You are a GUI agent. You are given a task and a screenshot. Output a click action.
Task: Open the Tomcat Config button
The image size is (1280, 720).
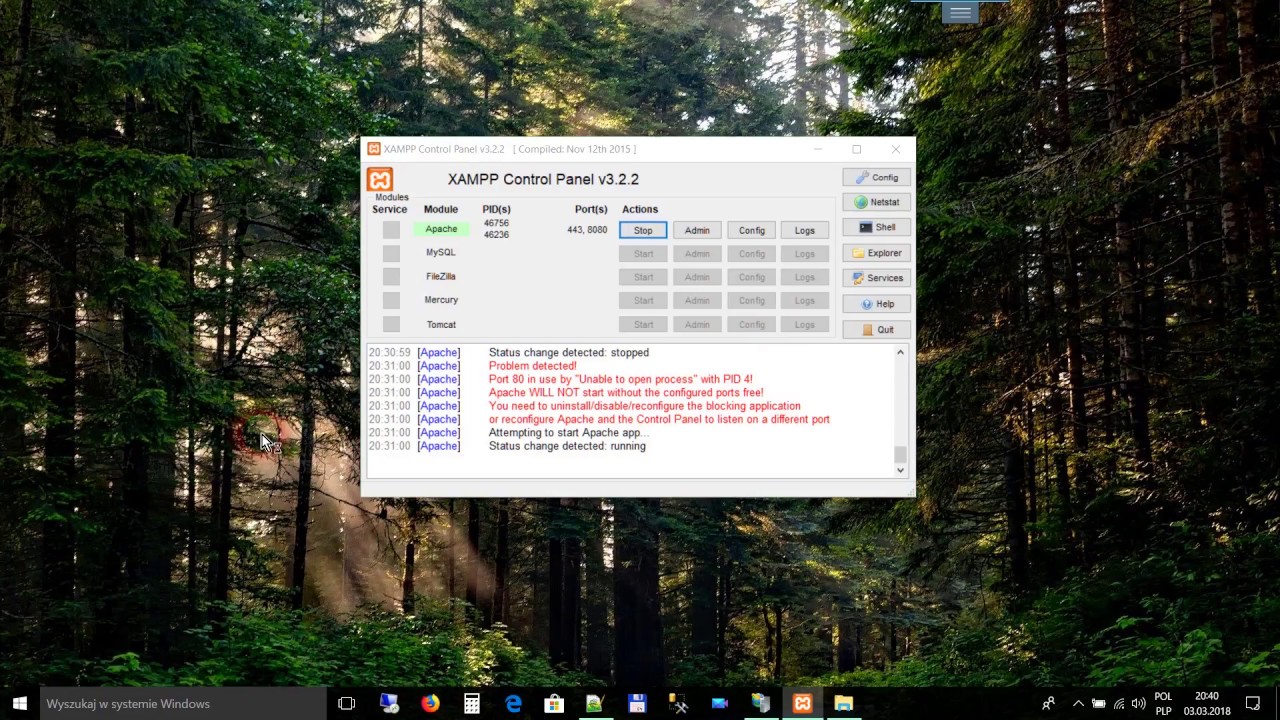coord(751,325)
